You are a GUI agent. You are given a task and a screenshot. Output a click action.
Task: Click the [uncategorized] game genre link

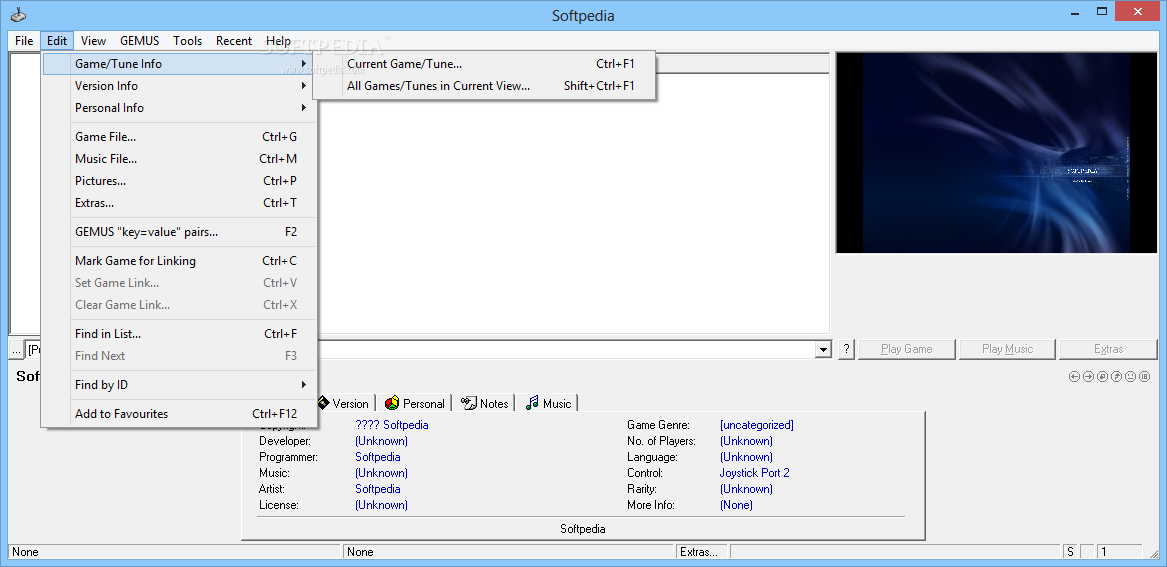756,425
